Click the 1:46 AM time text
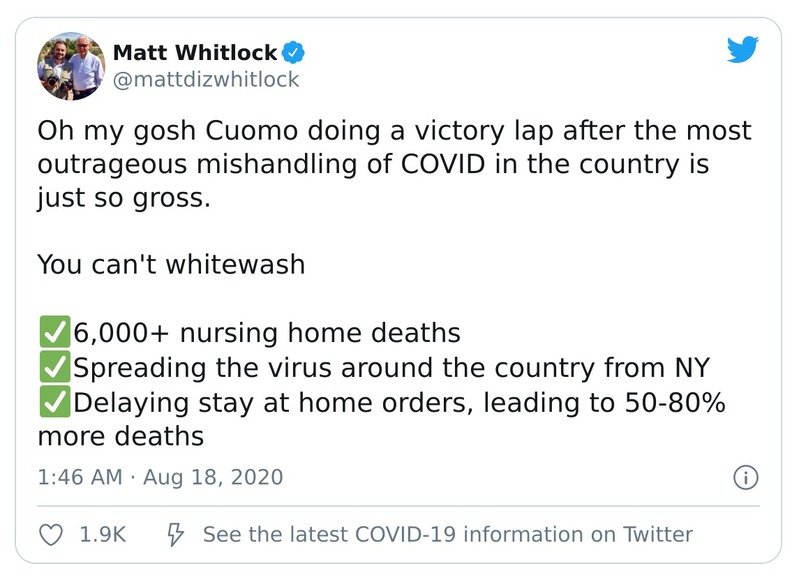 point(78,477)
